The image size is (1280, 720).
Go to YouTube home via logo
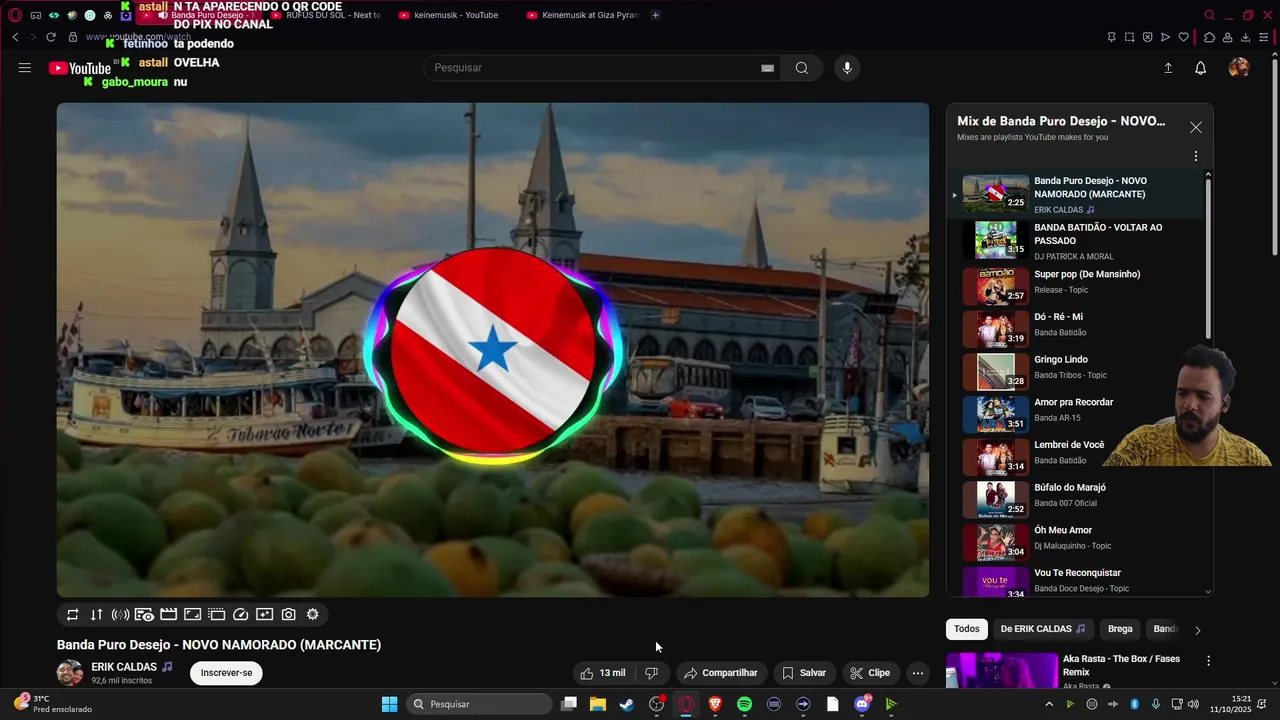(79, 68)
